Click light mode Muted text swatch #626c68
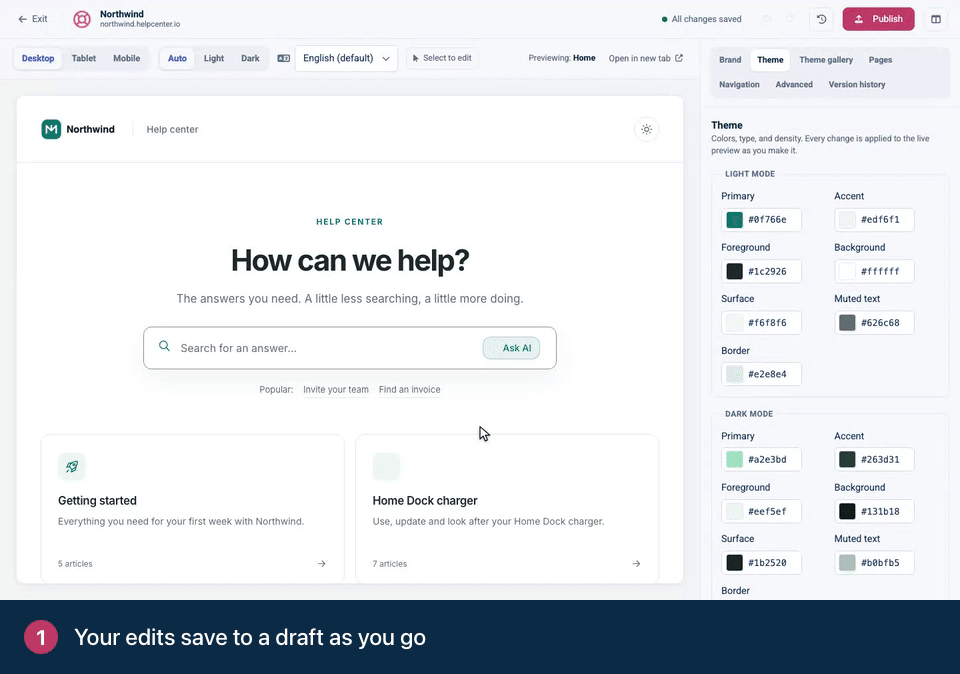 click(847, 323)
